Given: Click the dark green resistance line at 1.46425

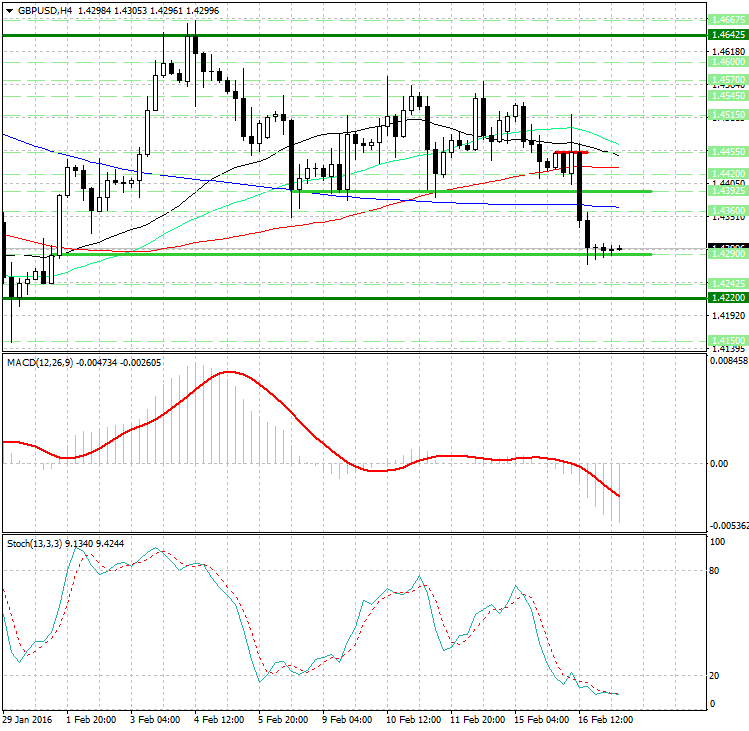Looking at the screenshot, I should coord(350,34).
